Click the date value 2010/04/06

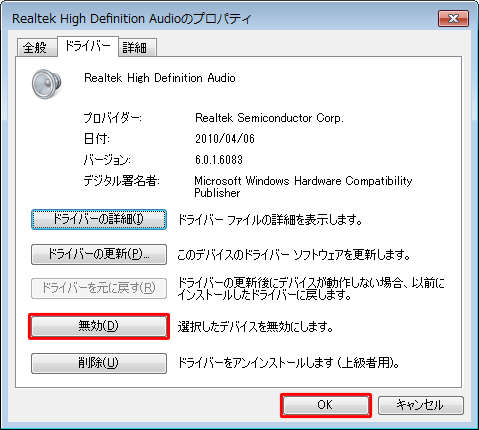(225, 139)
